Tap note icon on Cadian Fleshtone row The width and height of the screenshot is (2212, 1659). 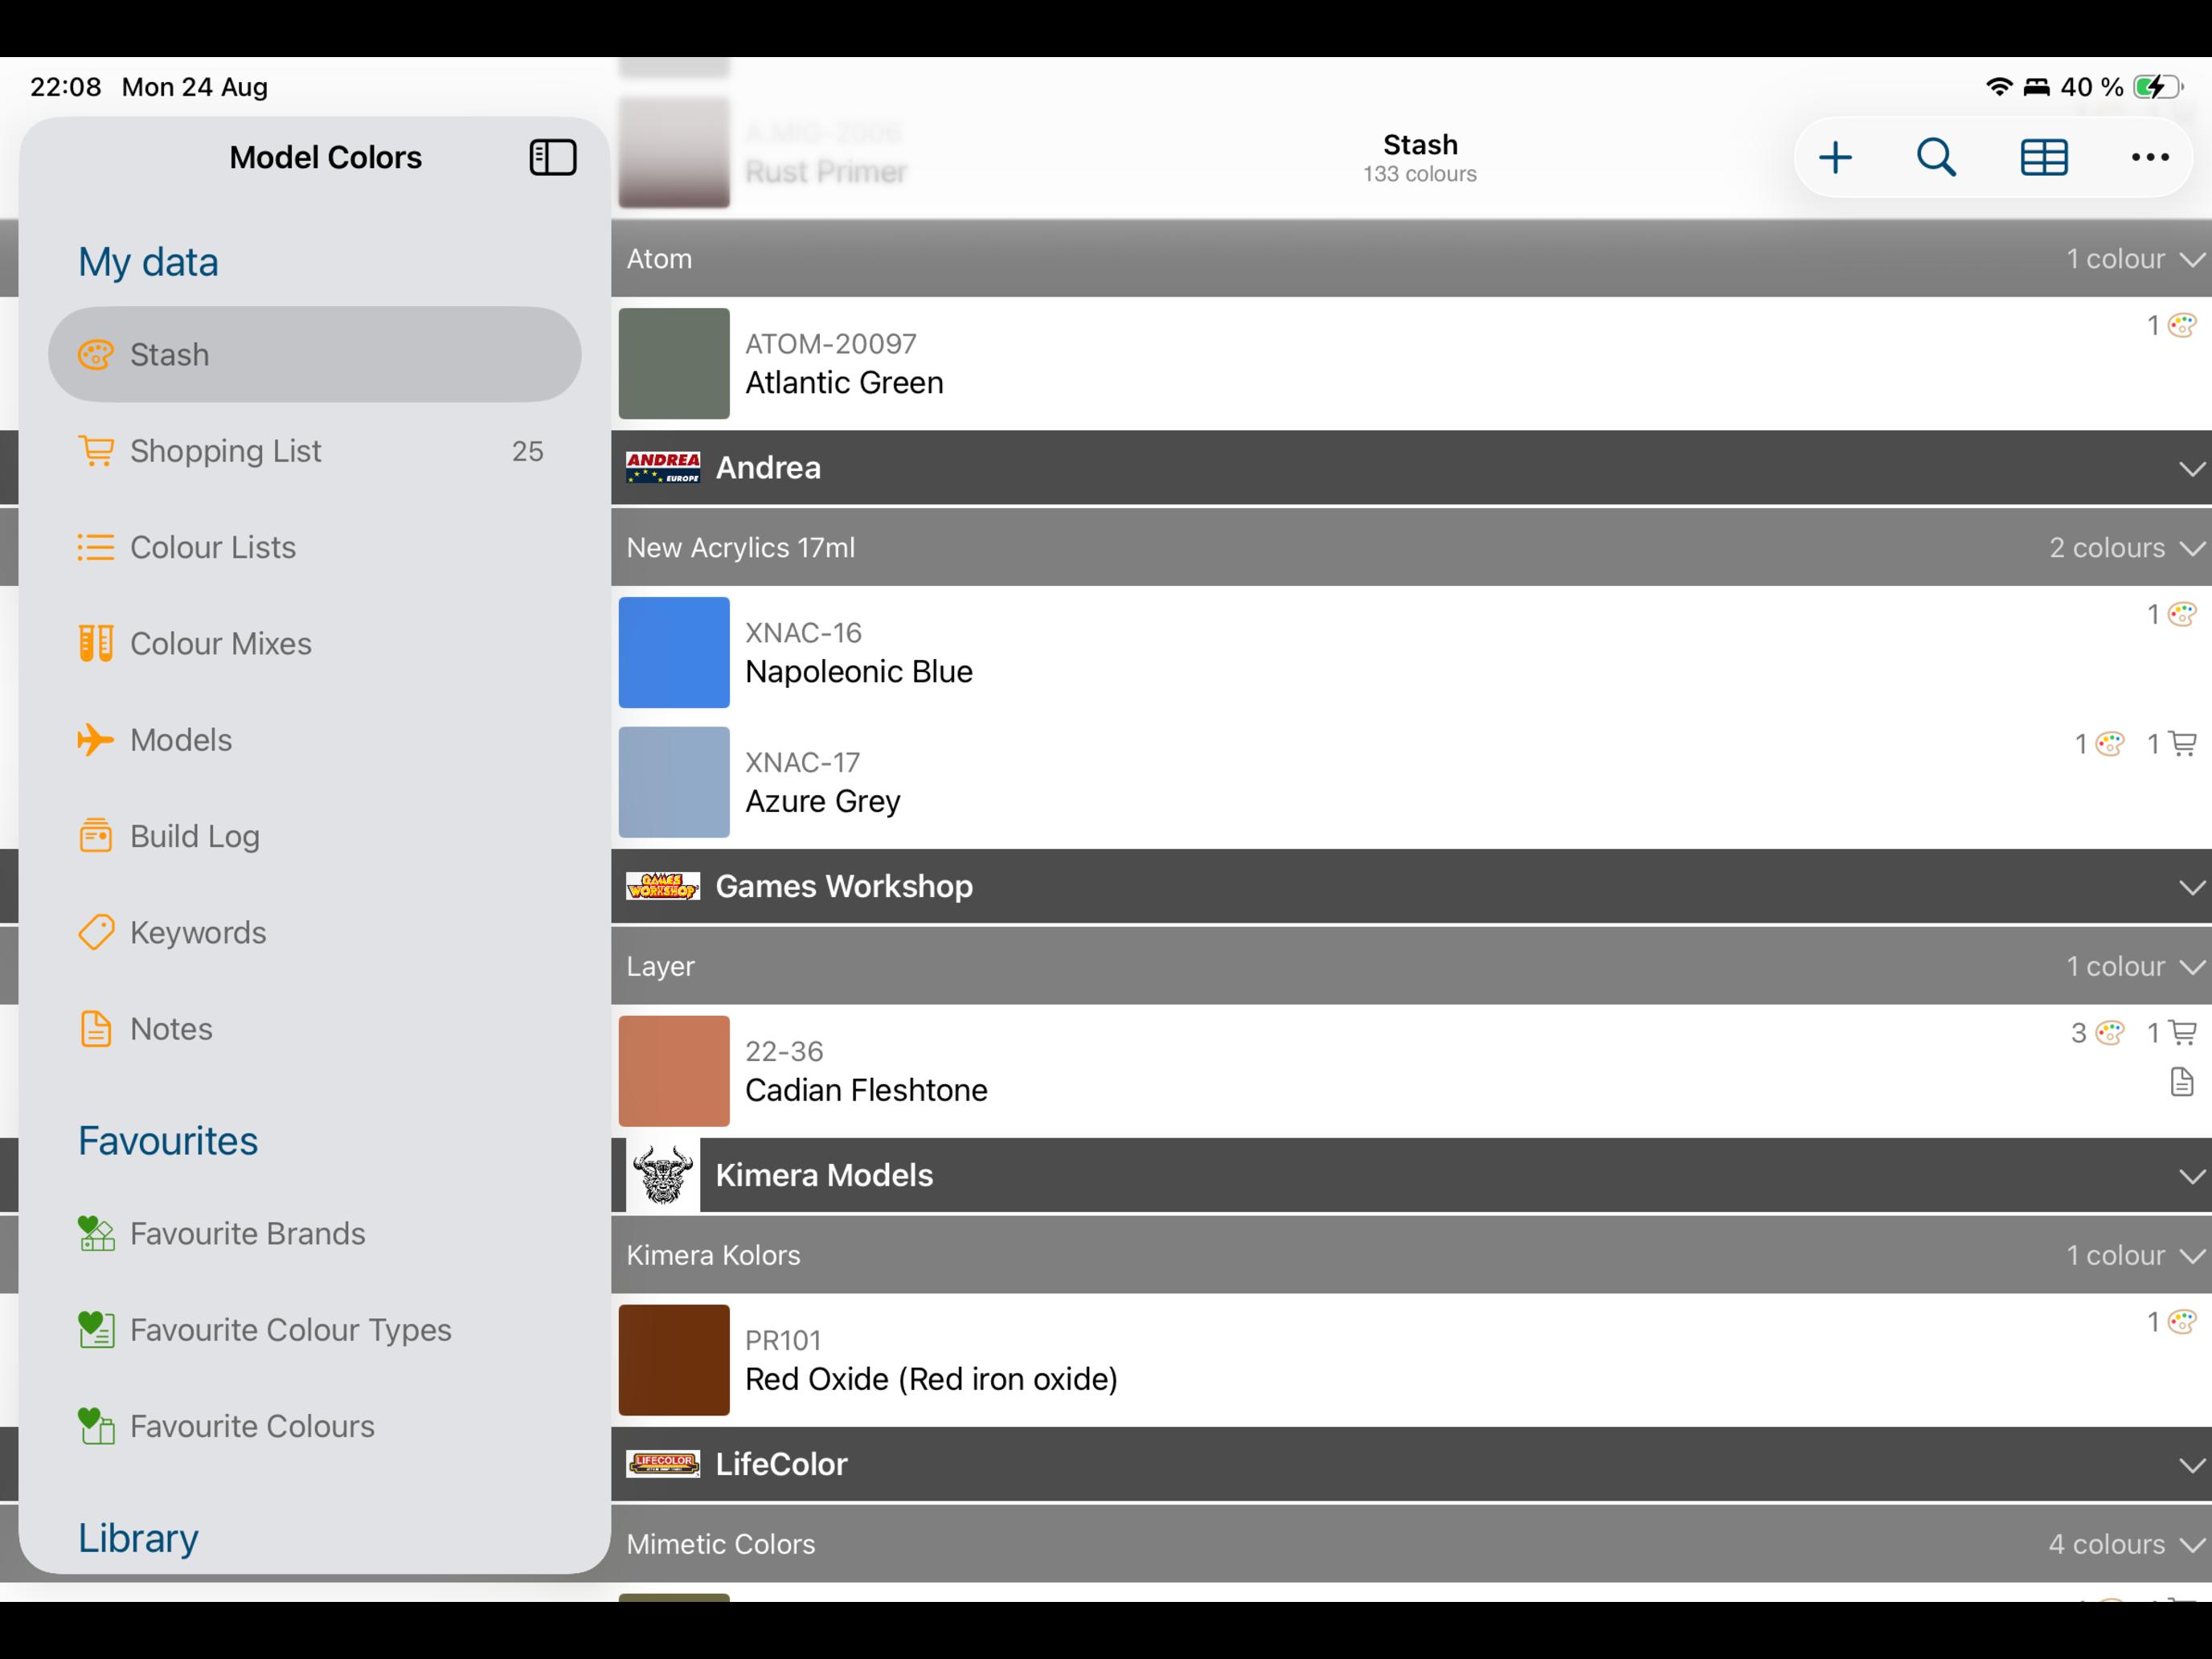point(2182,1082)
